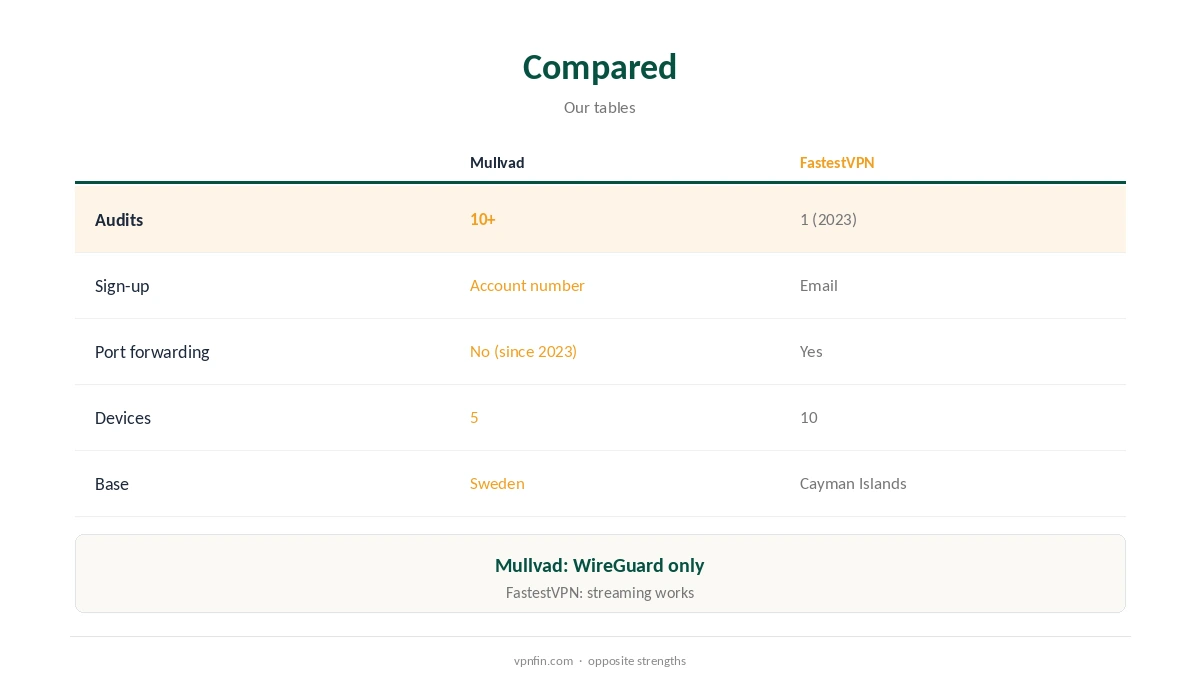Viewport: 1200px width, 680px height.
Task: Select the 'Port forwarding' row label
Action: click(x=152, y=352)
